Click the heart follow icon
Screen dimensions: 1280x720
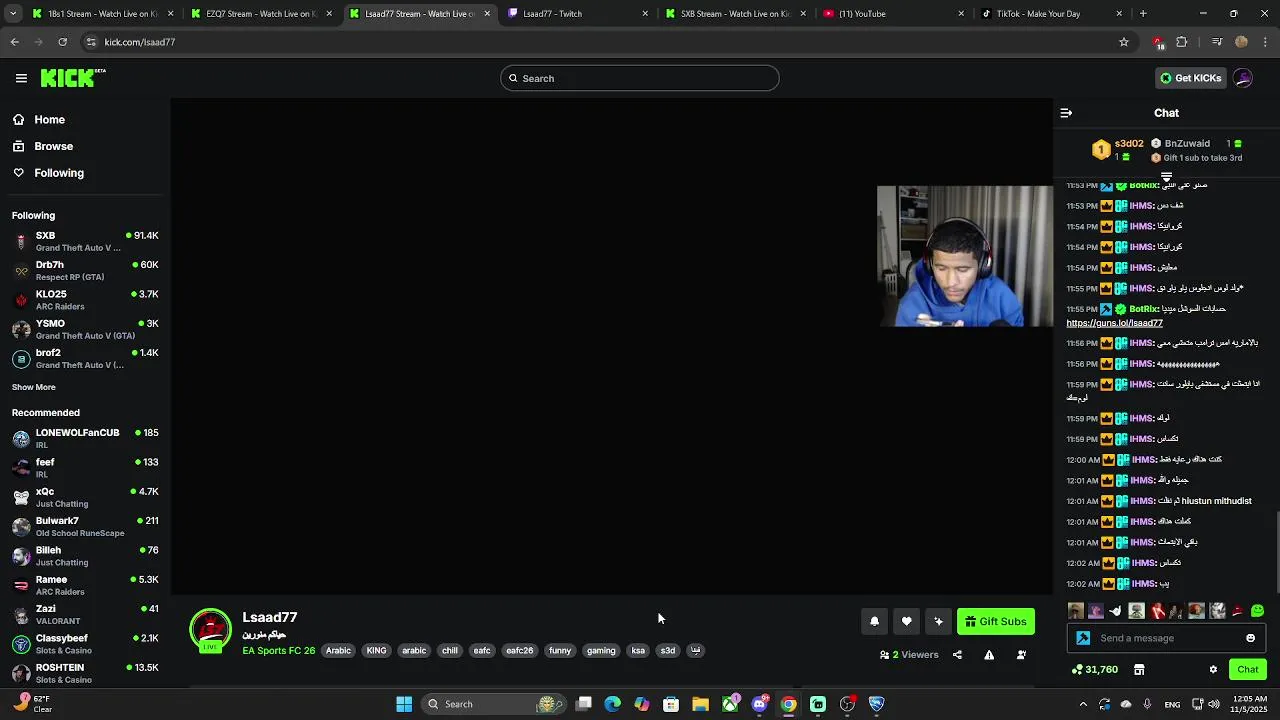click(906, 622)
